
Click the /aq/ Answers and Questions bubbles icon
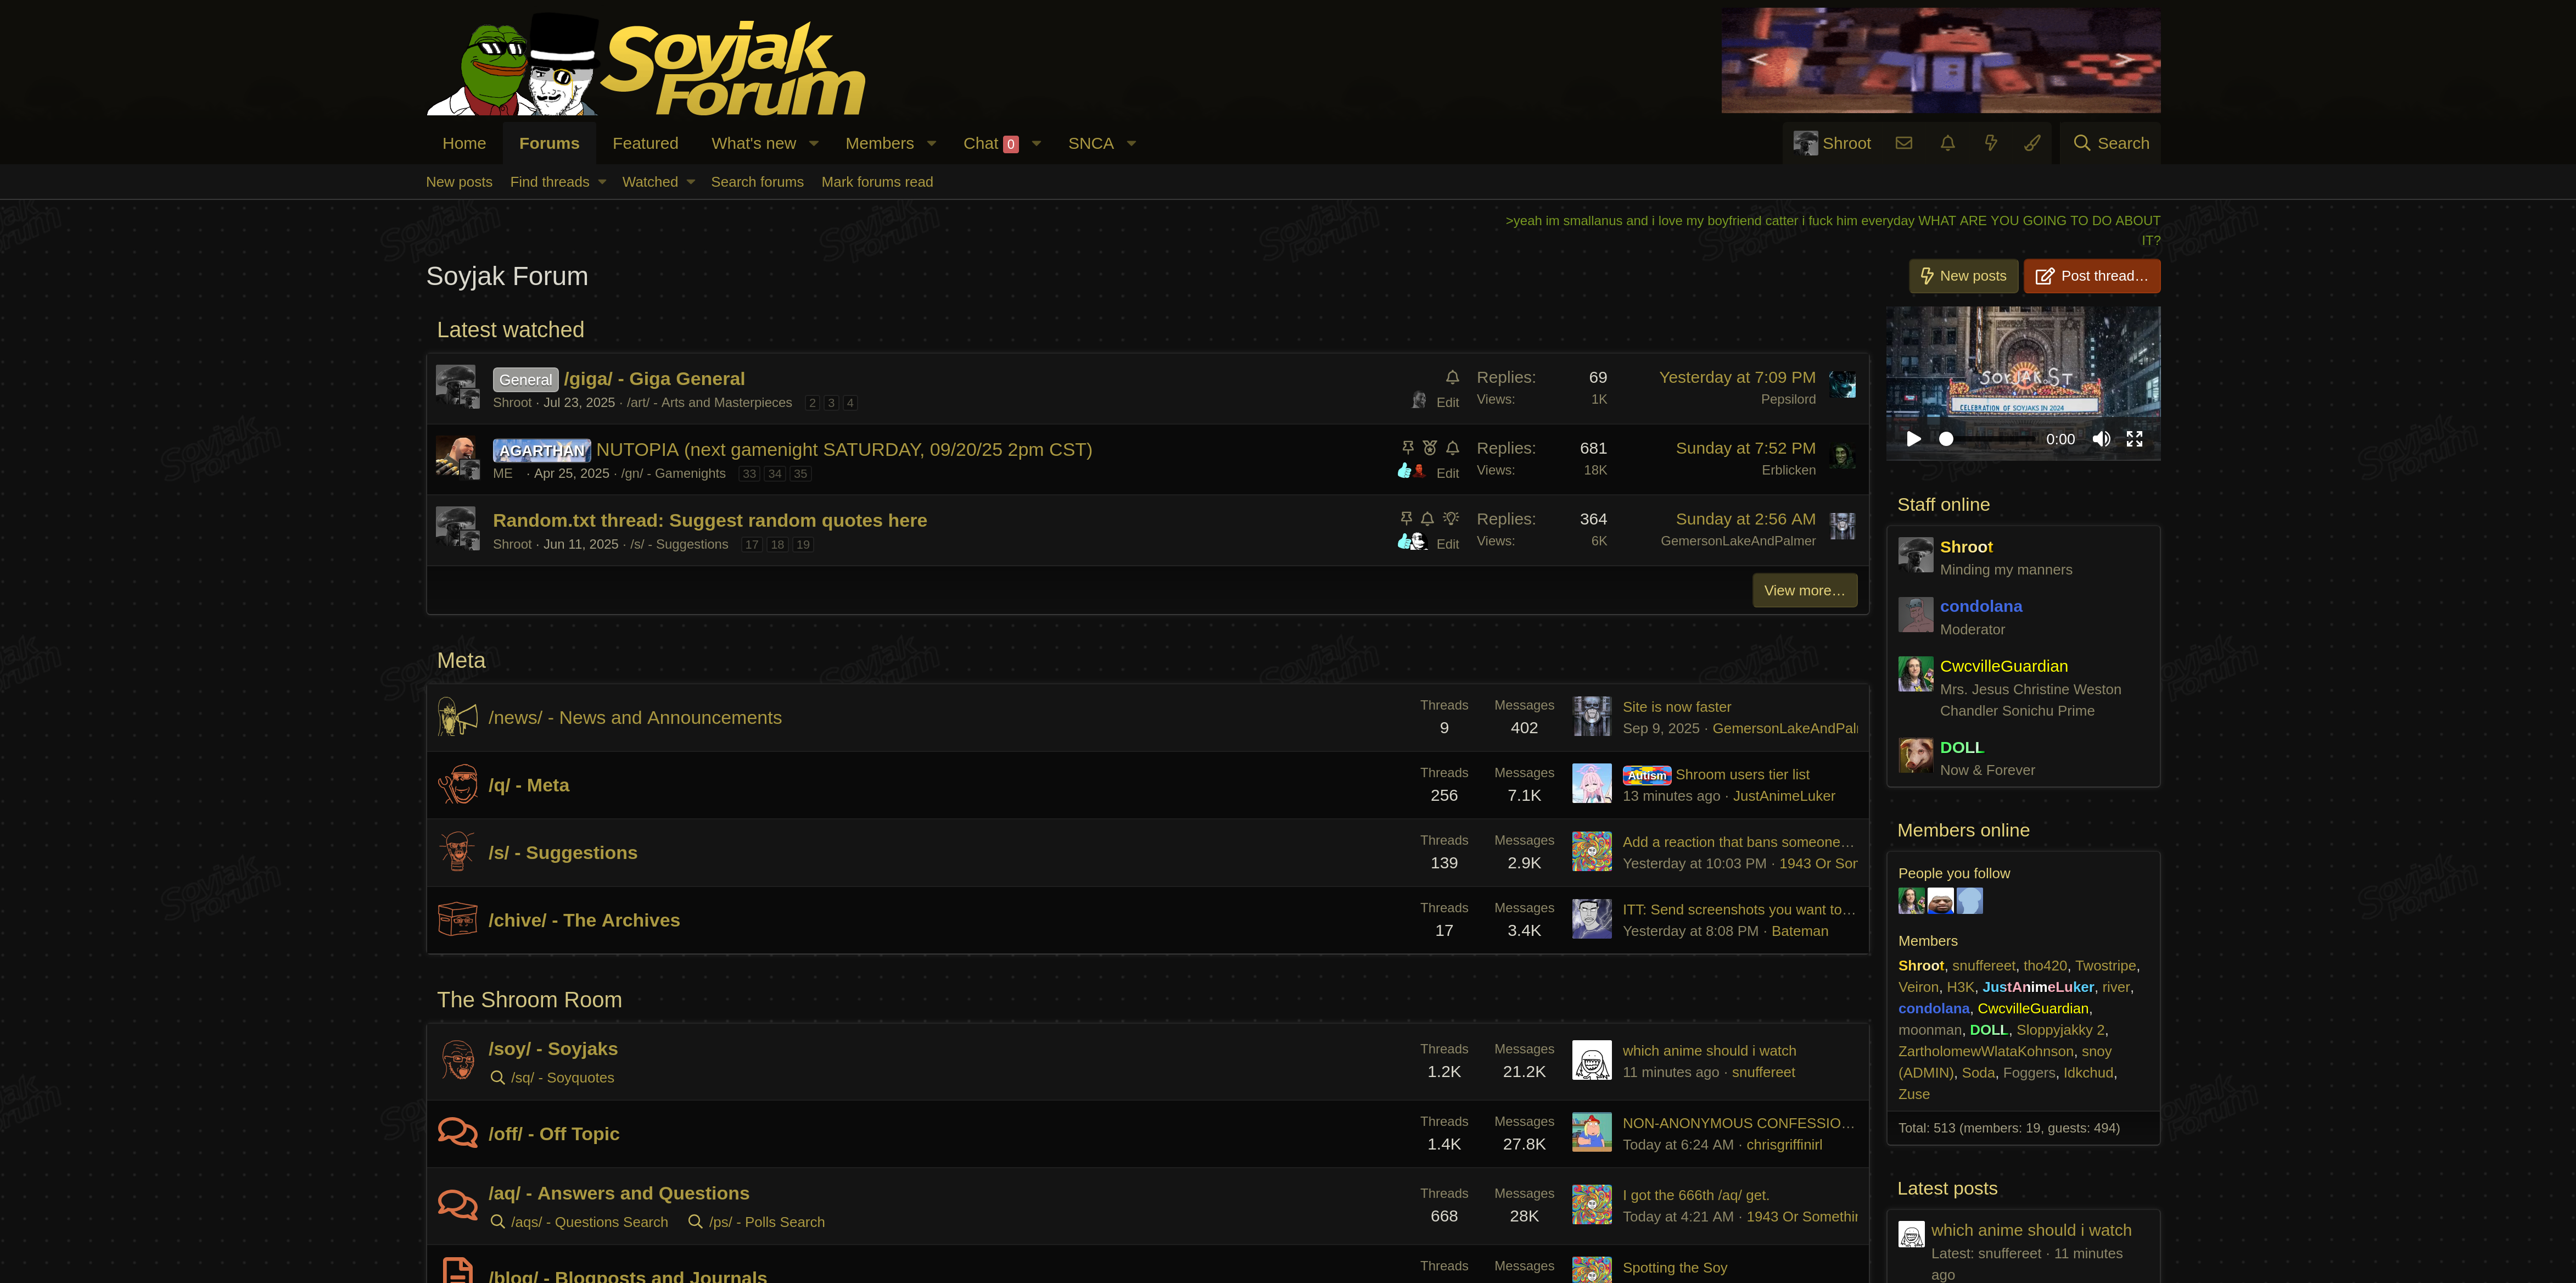458,1204
